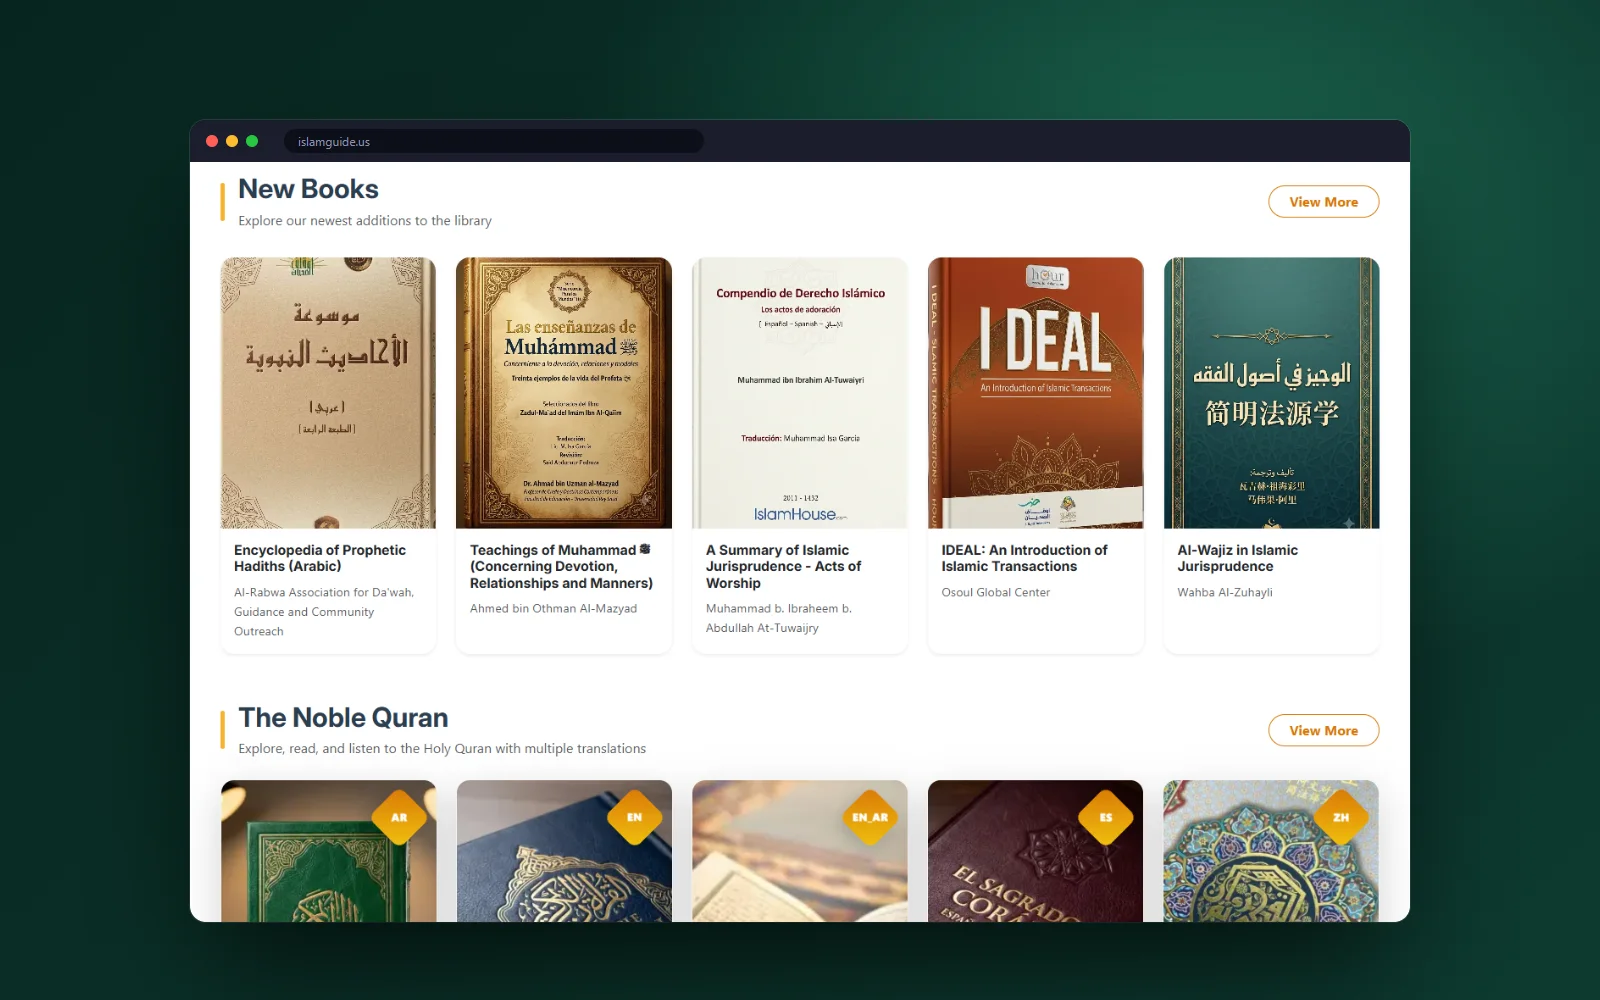Open El Sagrado Corán thumbnail
Image resolution: width=1600 pixels, height=1000 pixels.
[1035, 851]
